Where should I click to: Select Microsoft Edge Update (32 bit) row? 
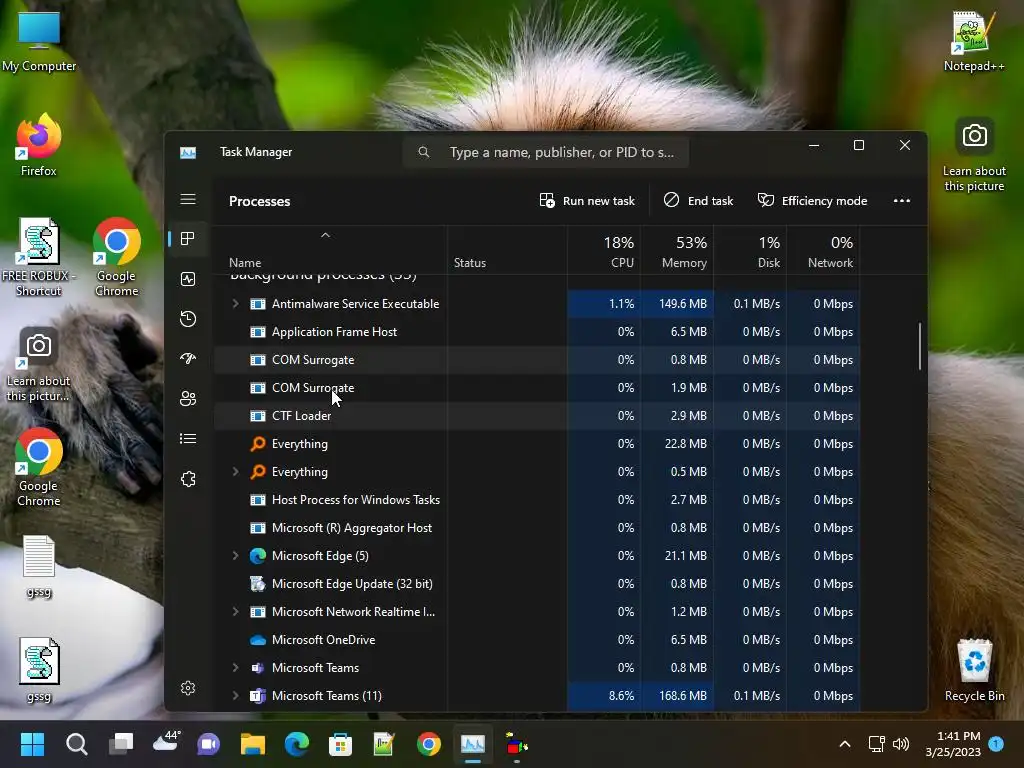[537, 584]
